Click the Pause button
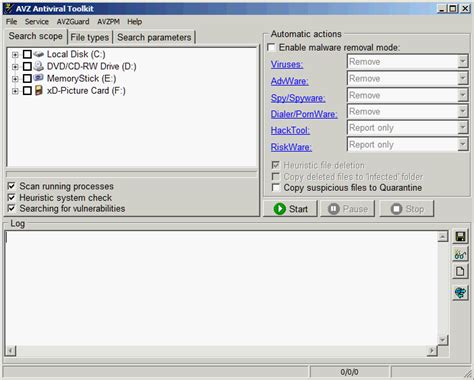The width and height of the screenshot is (474, 380). pos(348,209)
